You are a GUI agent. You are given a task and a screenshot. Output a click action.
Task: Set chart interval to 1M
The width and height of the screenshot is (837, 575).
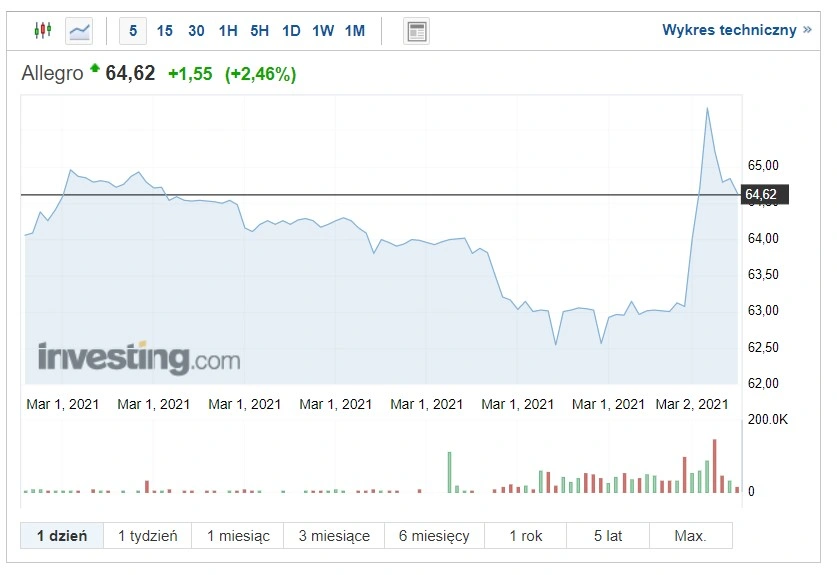click(x=355, y=31)
